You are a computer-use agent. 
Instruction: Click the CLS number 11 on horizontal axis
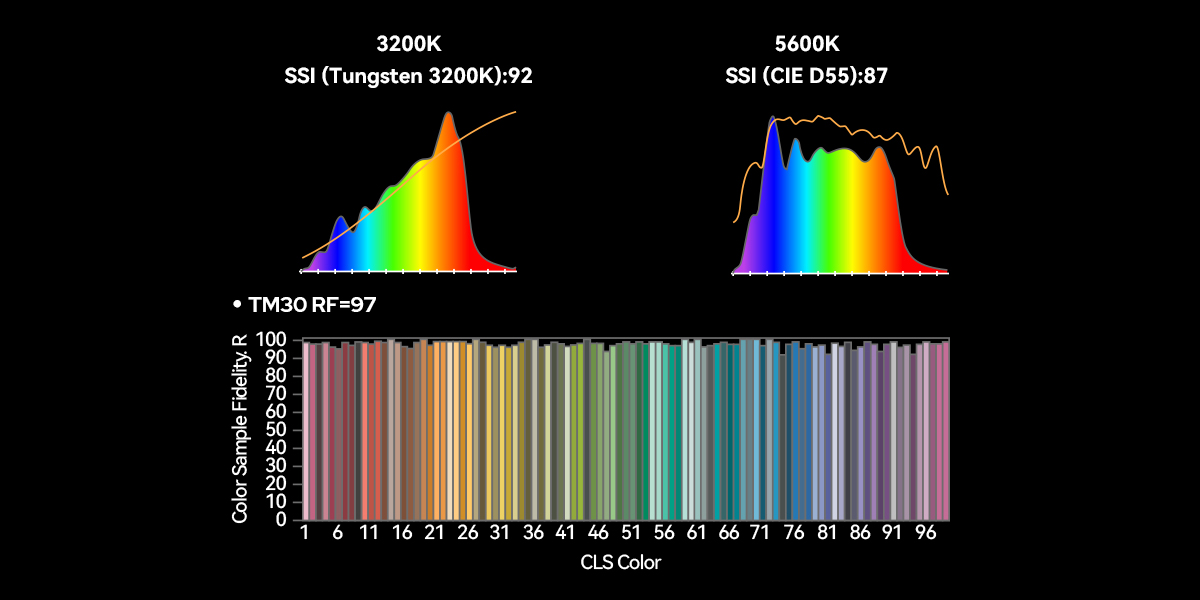pos(369,534)
